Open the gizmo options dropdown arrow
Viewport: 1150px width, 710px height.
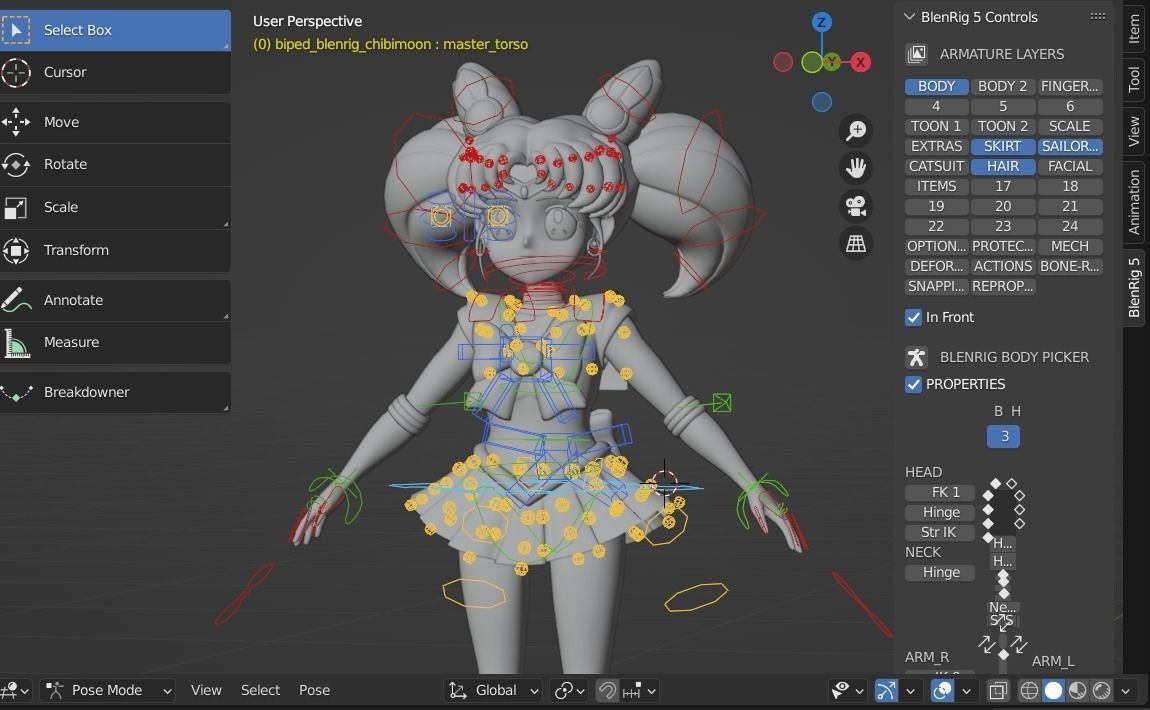click(x=910, y=690)
